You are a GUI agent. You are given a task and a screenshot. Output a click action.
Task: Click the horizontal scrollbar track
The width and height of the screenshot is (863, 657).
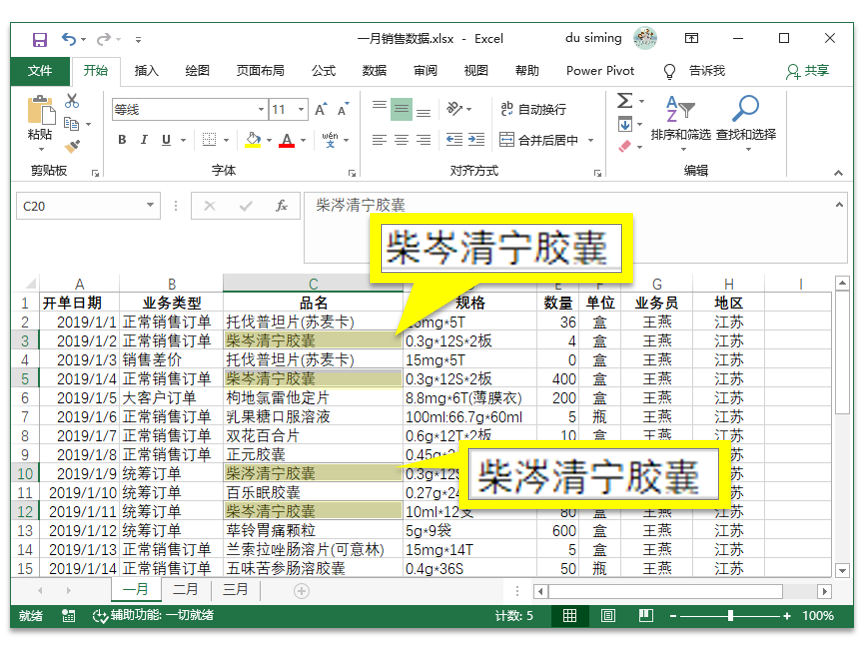(x=800, y=592)
